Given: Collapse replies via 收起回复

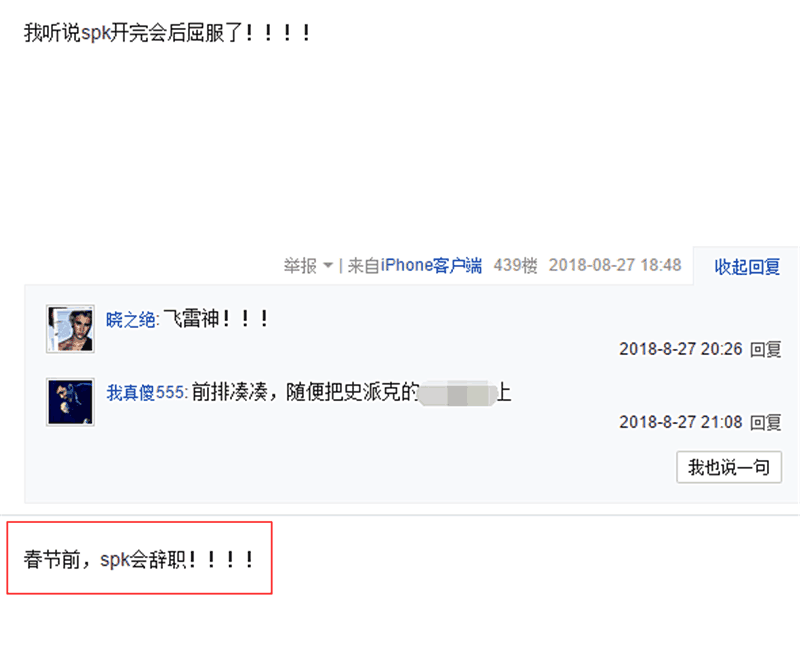Looking at the screenshot, I should tap(747, 266).
